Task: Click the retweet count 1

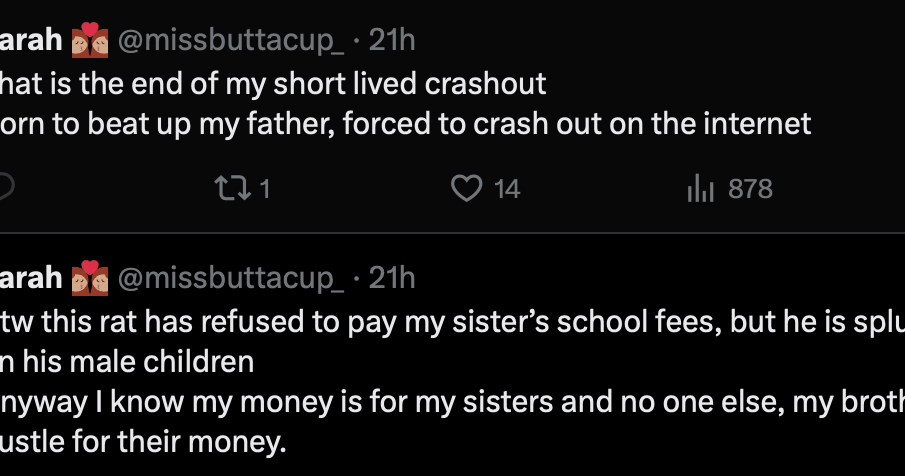Action: point(264,189)
